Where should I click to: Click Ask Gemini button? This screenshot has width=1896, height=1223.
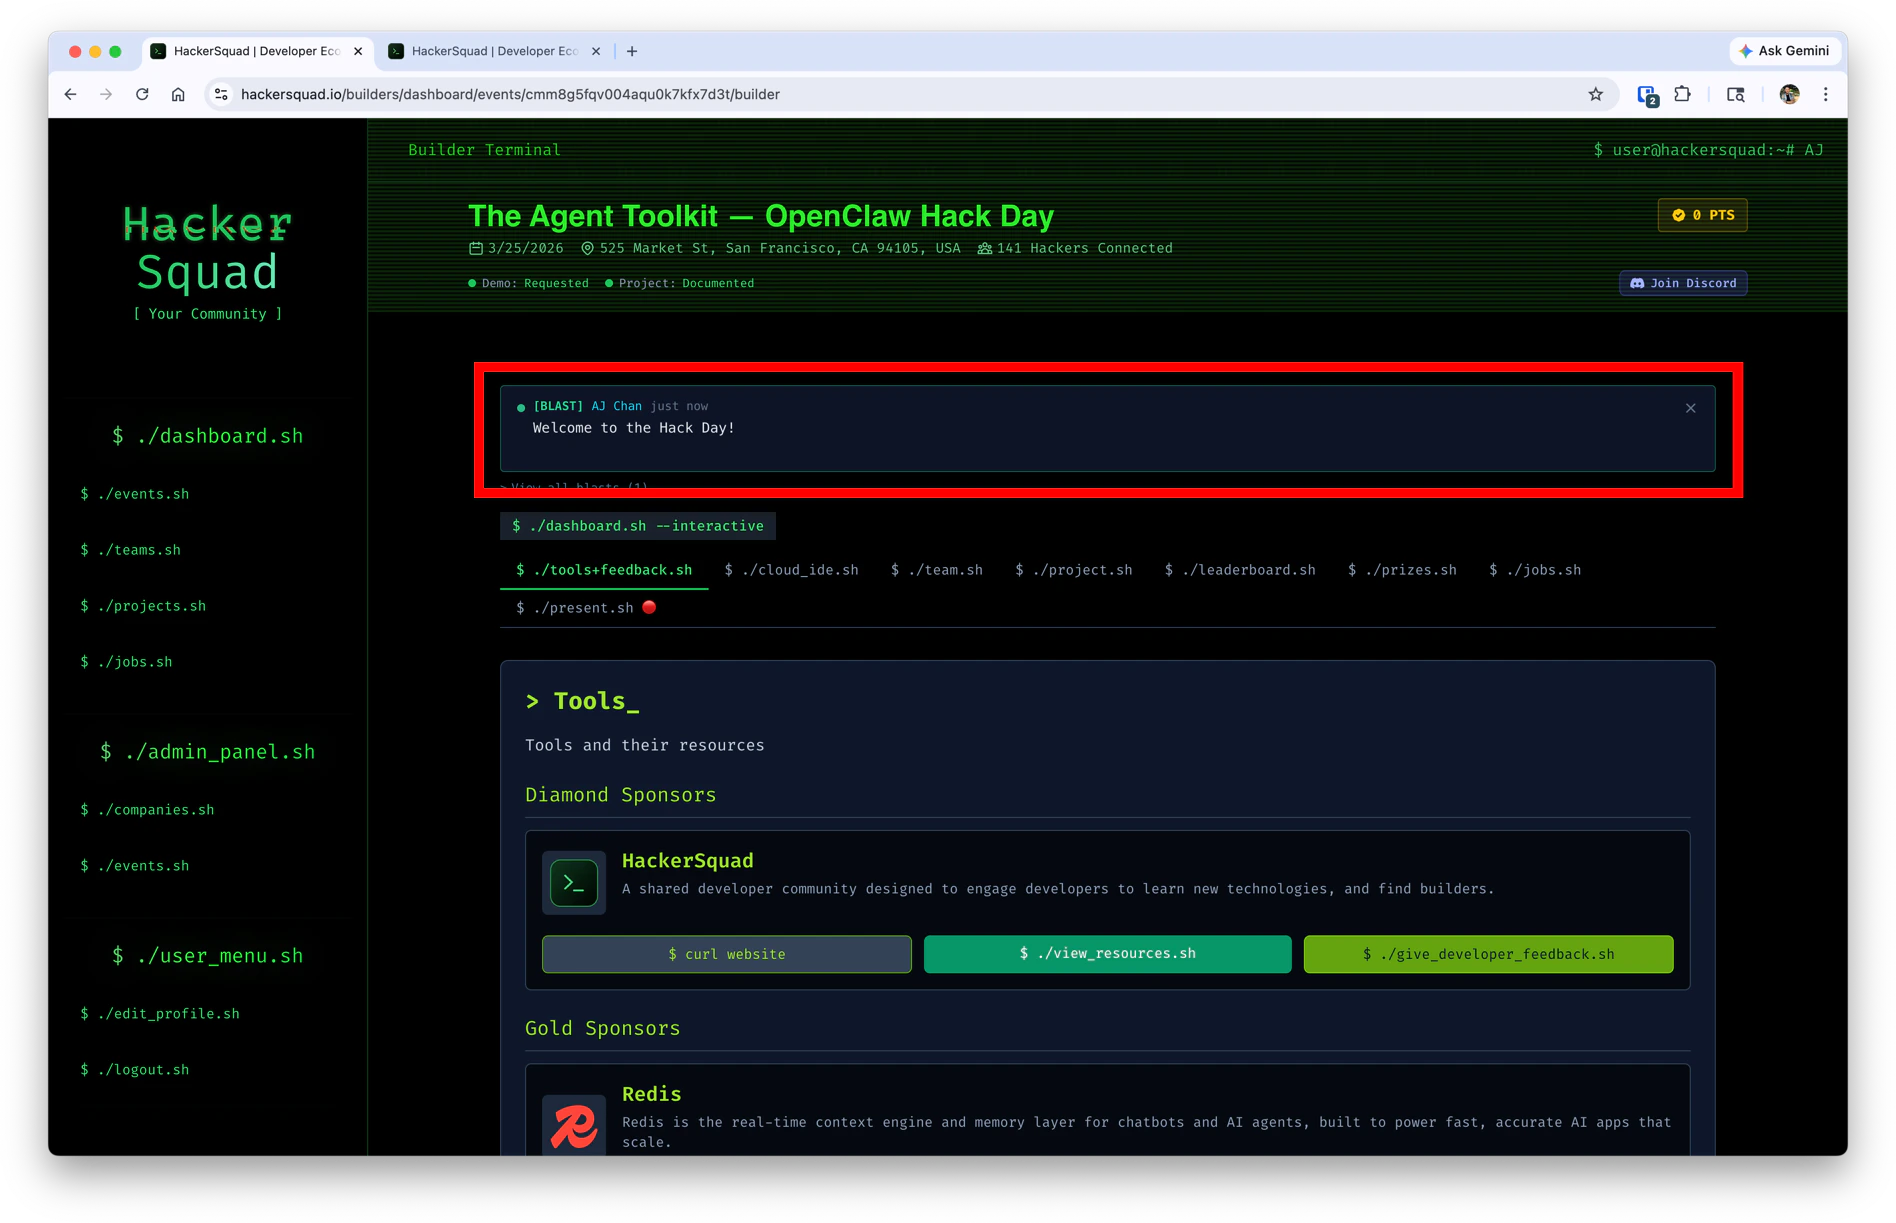click(1784, 51)
